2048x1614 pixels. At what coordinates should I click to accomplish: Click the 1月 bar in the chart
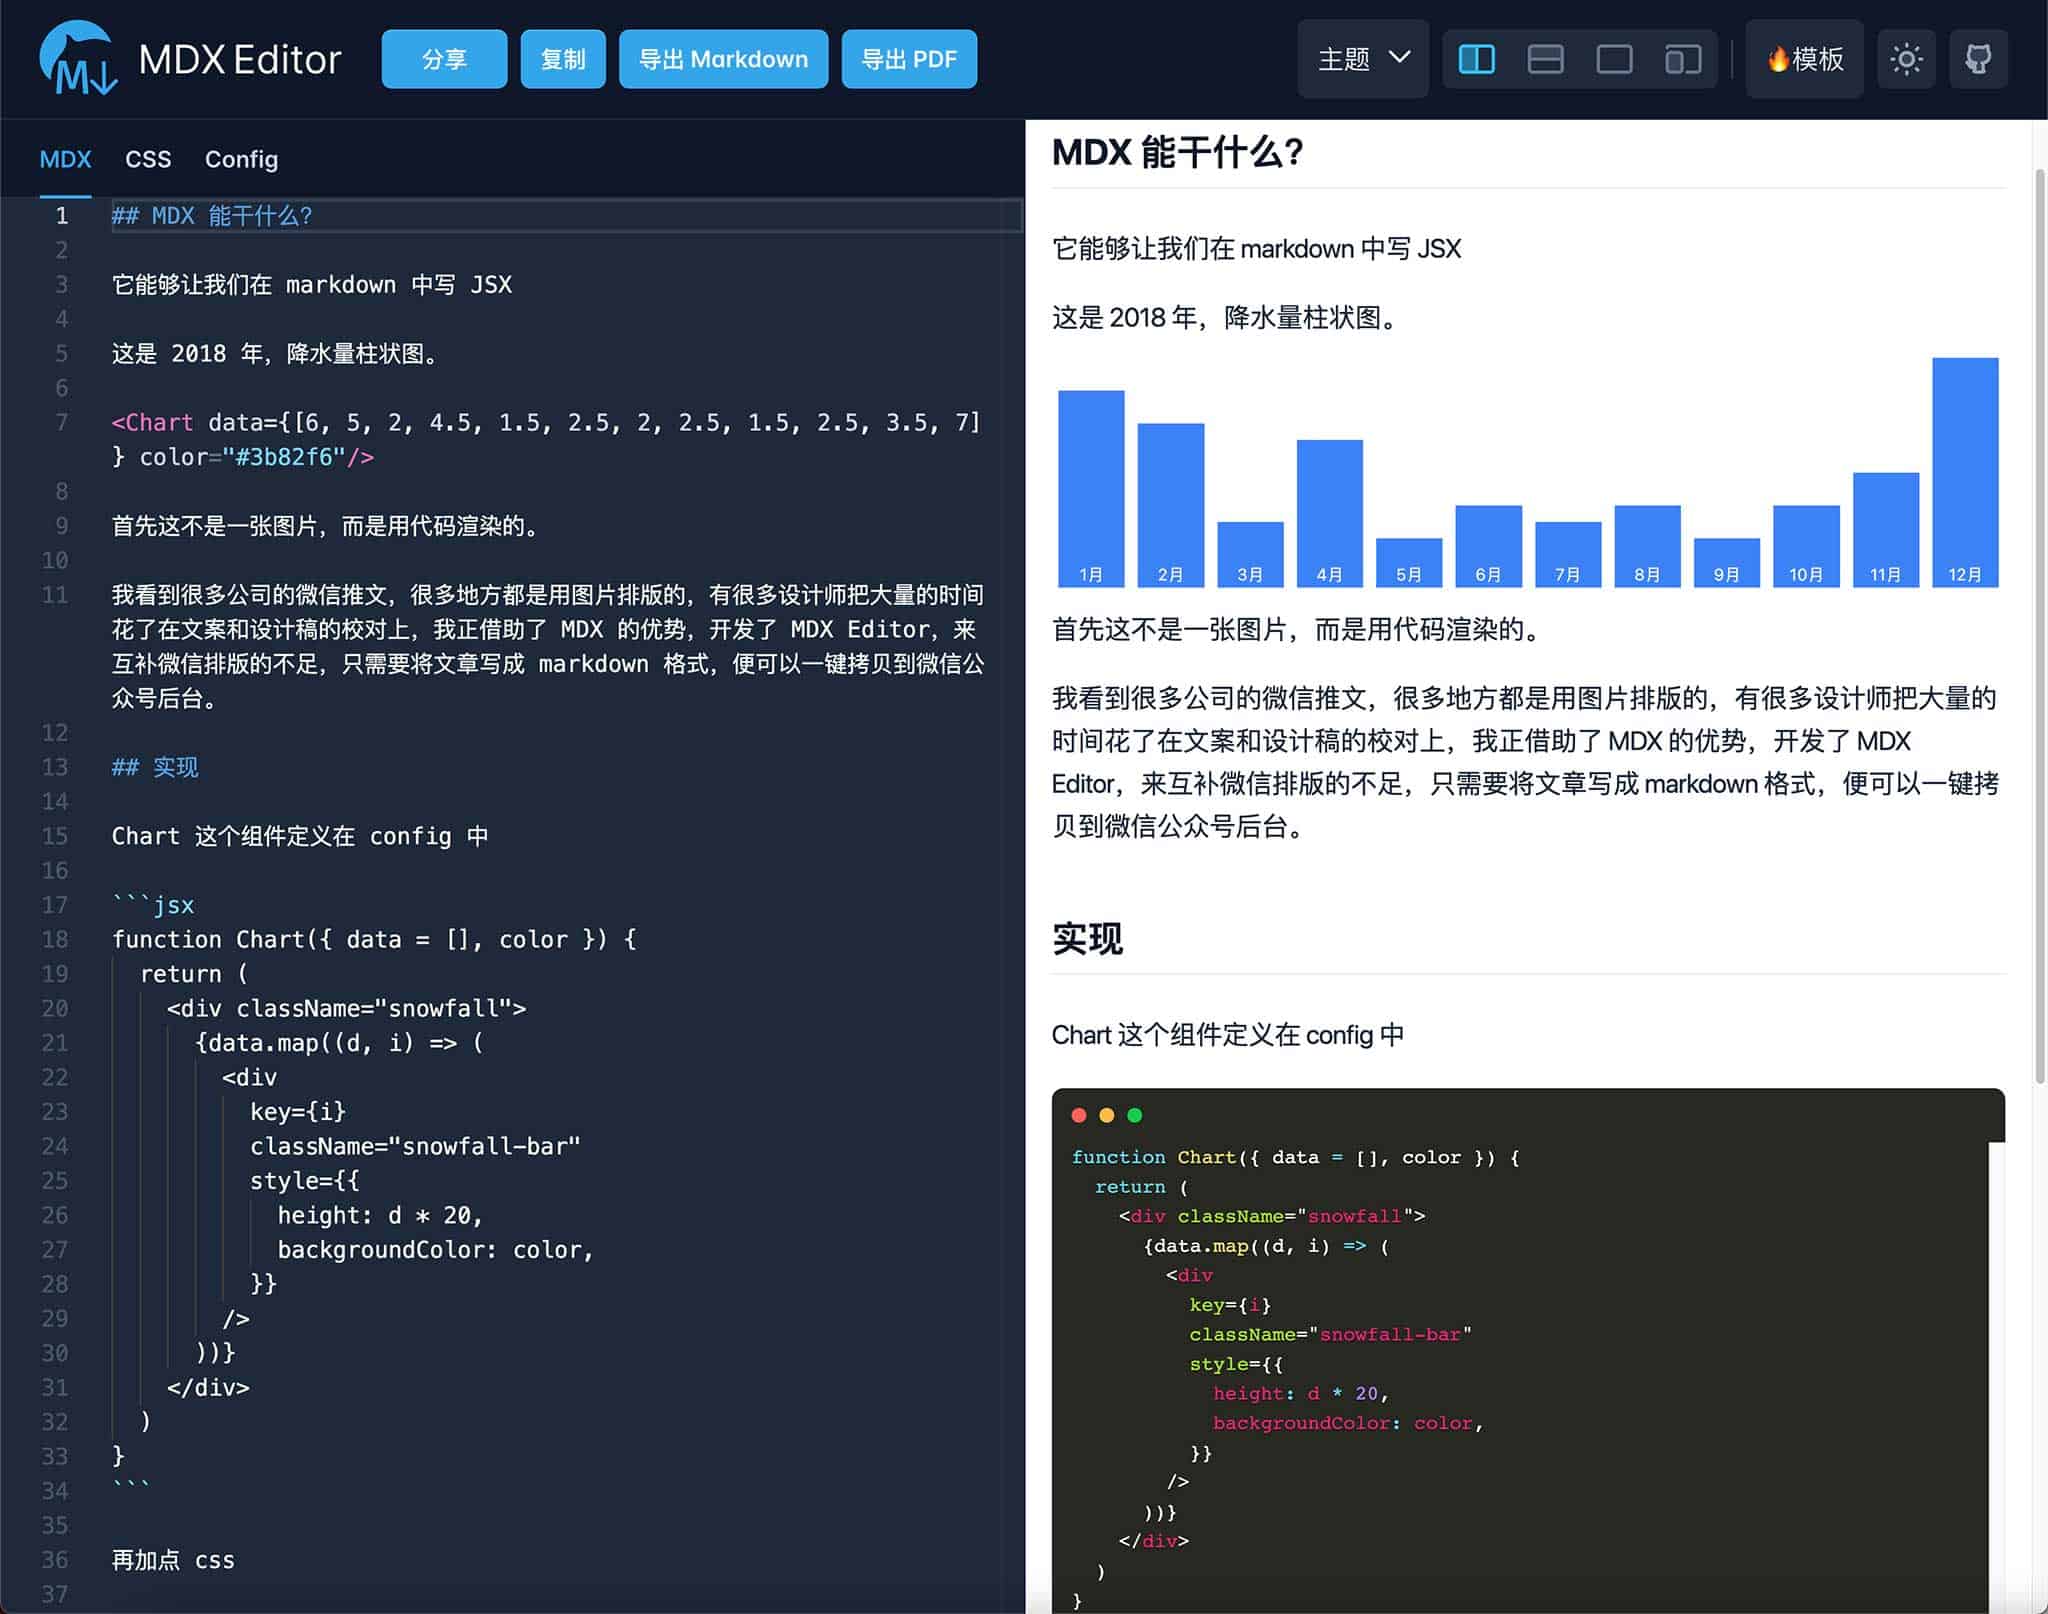1091,488
